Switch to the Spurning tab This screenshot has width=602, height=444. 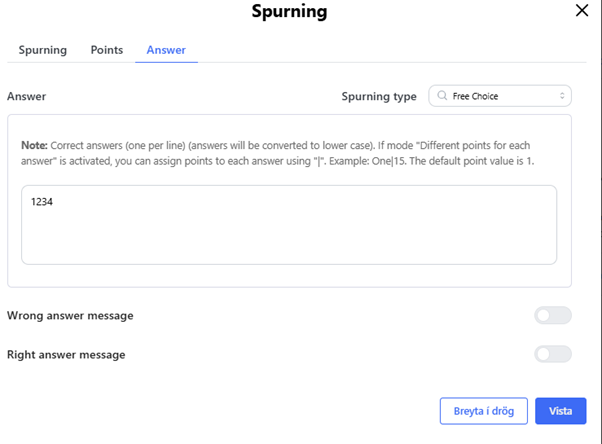tap(42, 50)
